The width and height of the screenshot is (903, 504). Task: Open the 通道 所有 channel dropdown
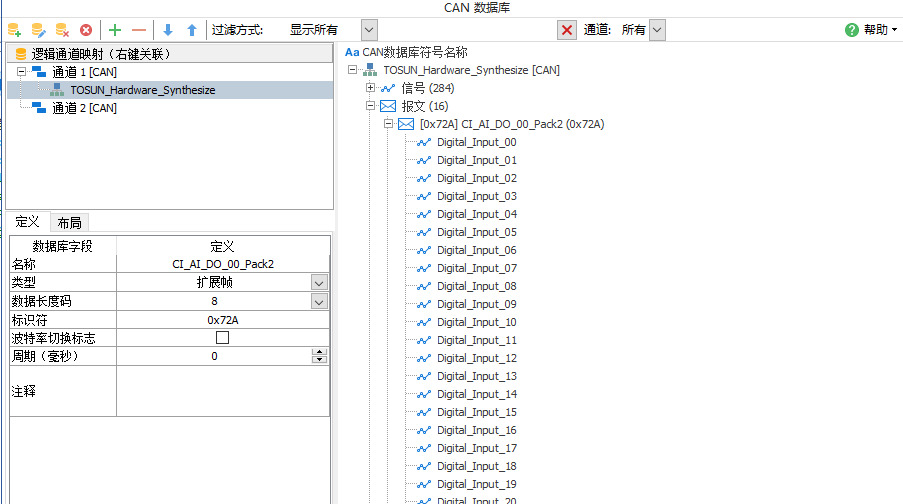[x=657, y=30]
